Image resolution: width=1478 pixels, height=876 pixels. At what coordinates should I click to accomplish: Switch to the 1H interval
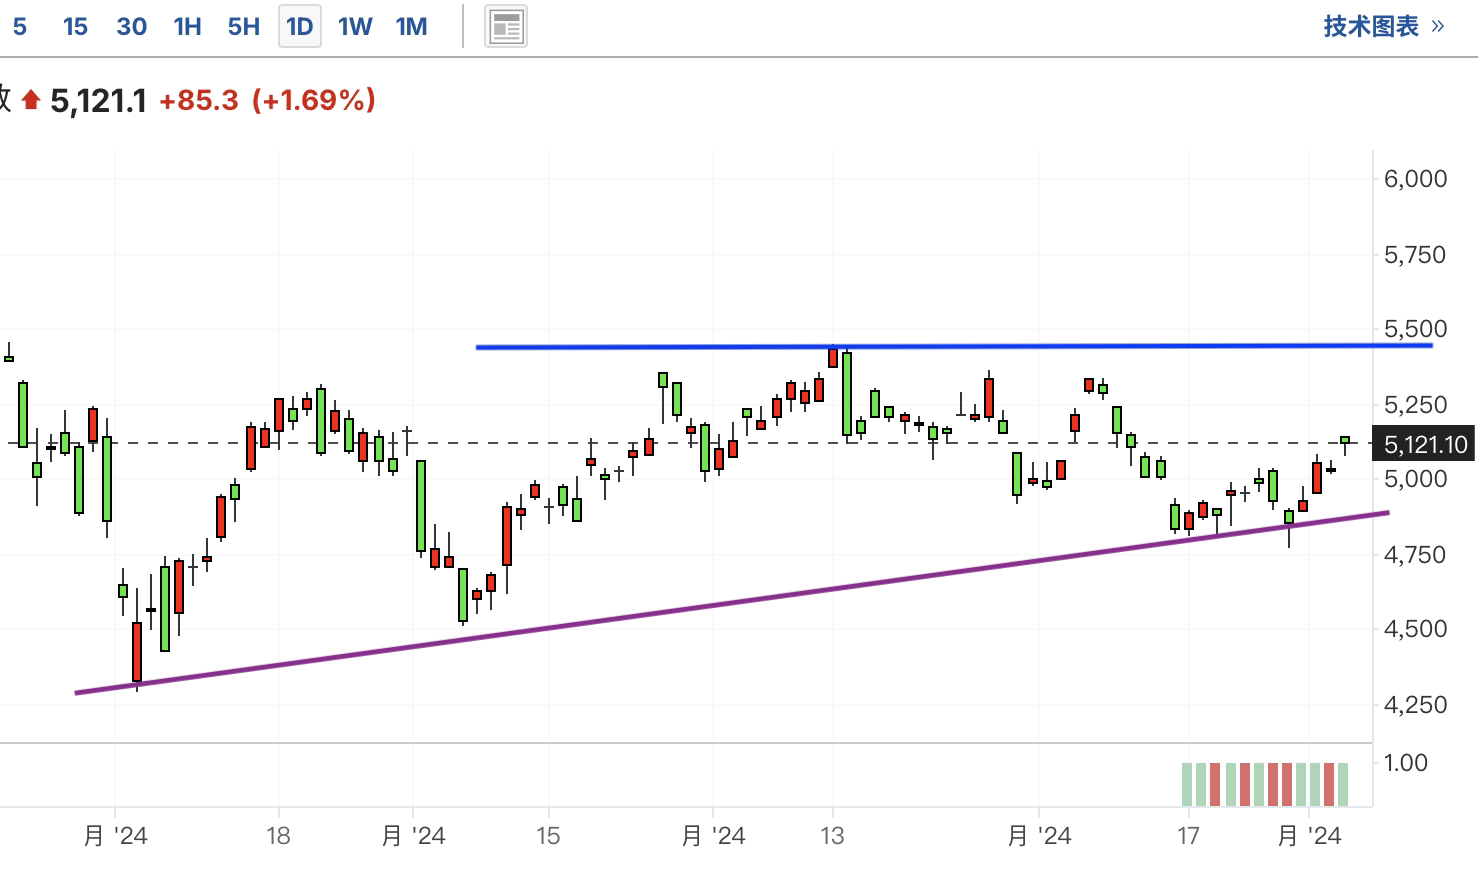coord(187,27)
